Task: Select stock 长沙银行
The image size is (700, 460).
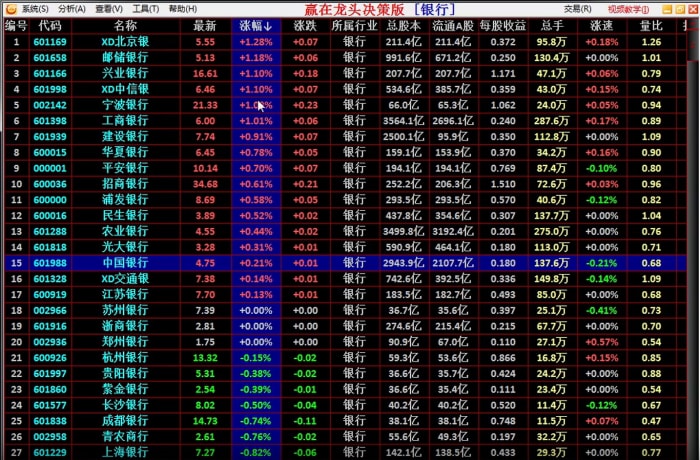Action: coord(125,405)
